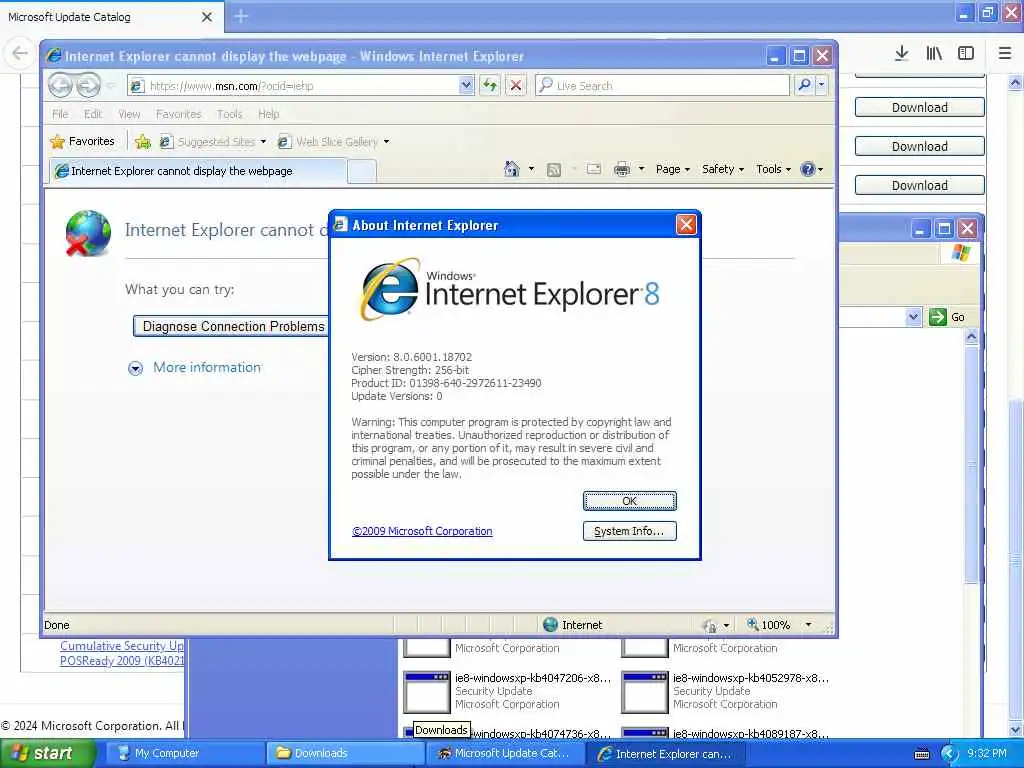Click the zoom level 100% button
Screen dimensions: 1024x768
[x=769, y=625]
